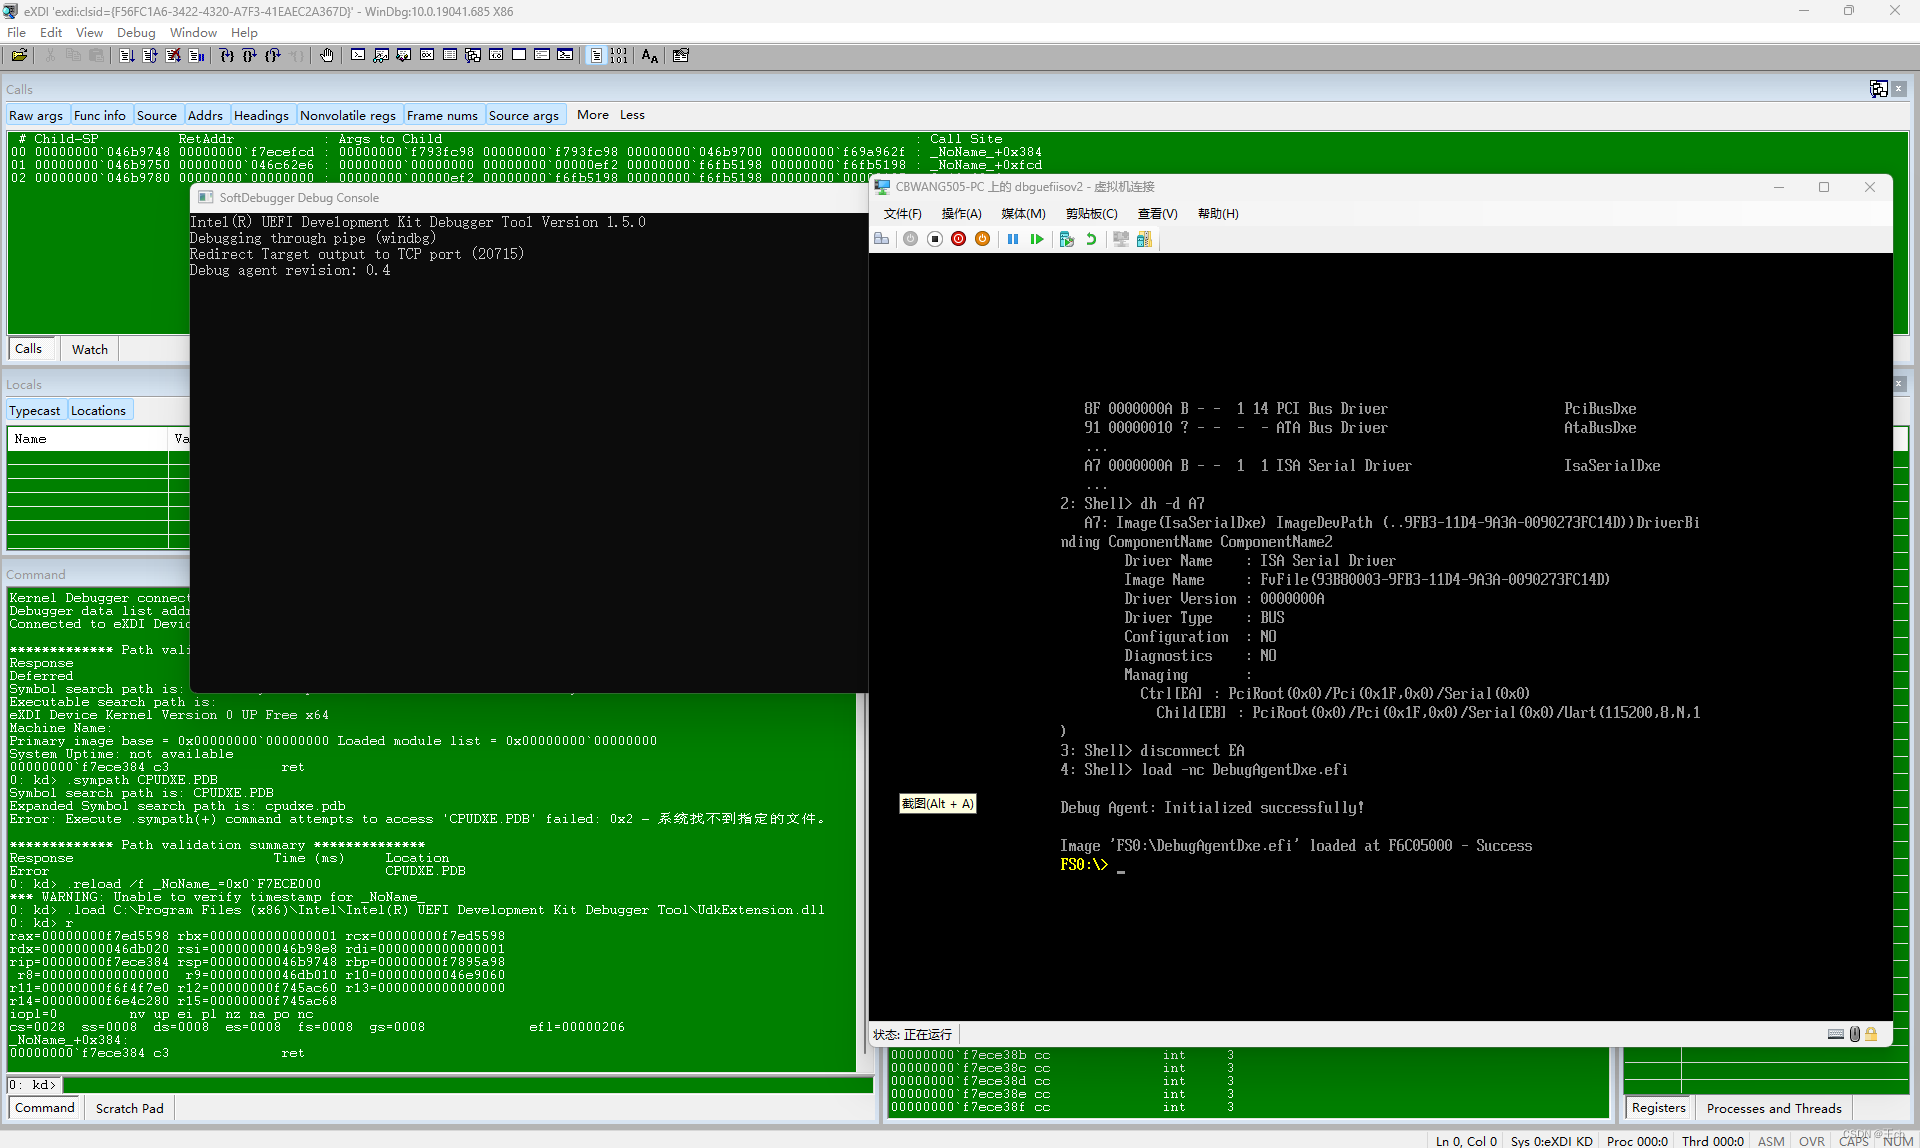Screen dimensions: 1920x1148
Task: Toggle the NUM indicator in the status bar
Action: 1897,1141
